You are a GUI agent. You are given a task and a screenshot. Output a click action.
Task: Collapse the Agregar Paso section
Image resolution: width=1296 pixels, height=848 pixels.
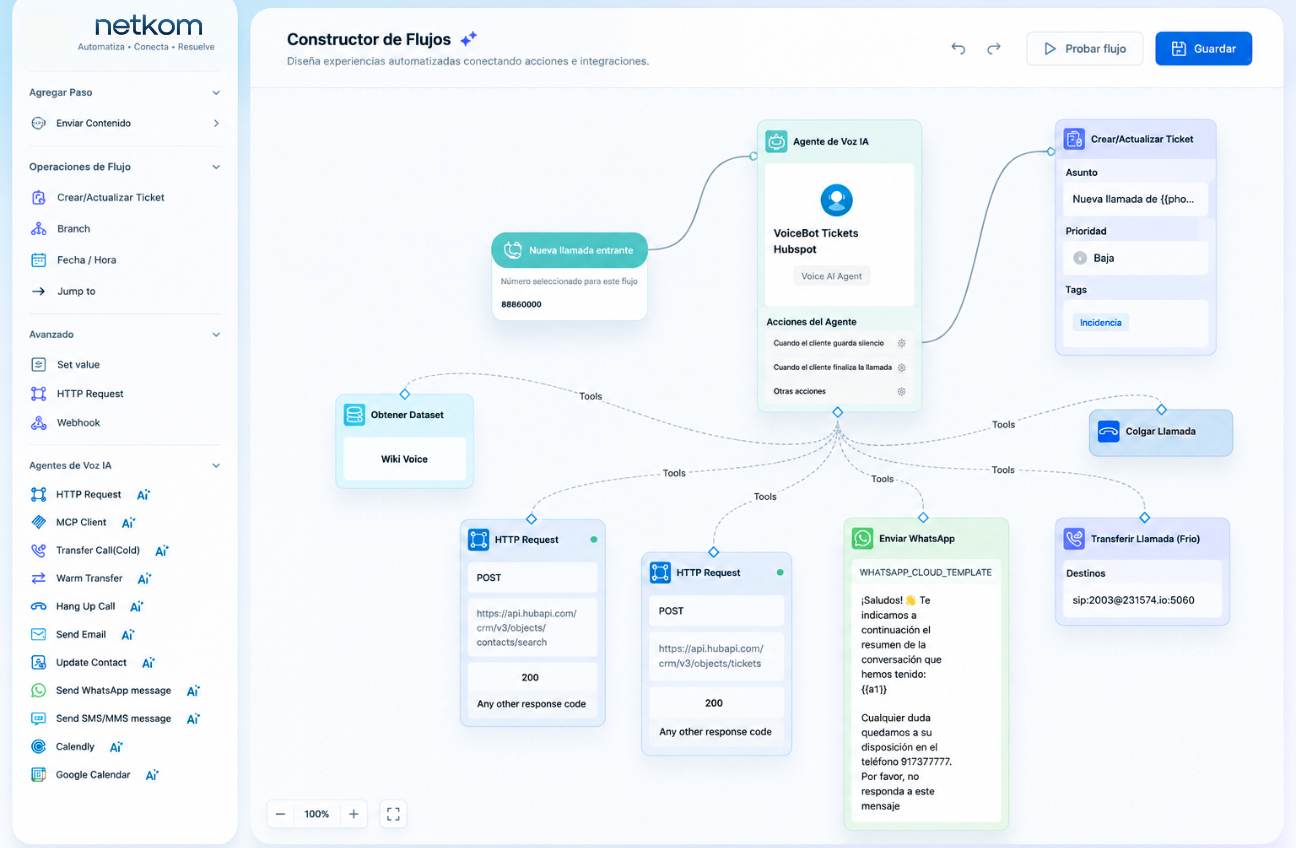click(x=216, y=93)
